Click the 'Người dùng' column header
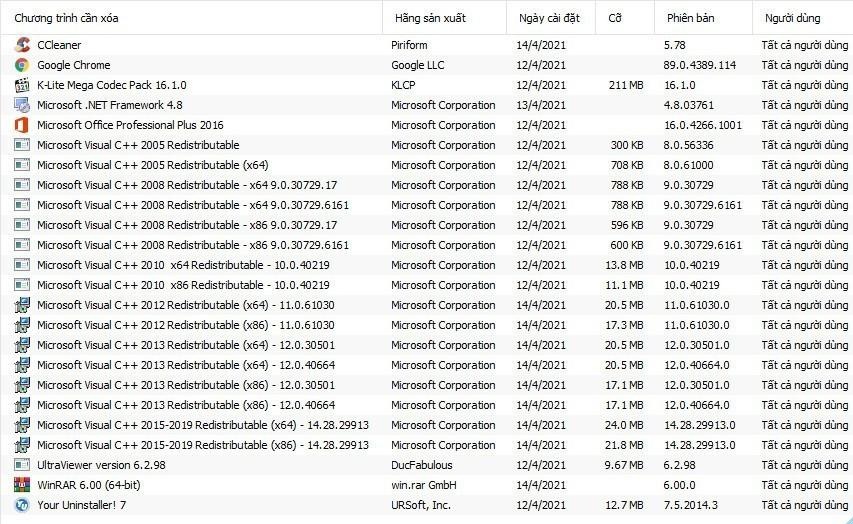 coord(792,18)
